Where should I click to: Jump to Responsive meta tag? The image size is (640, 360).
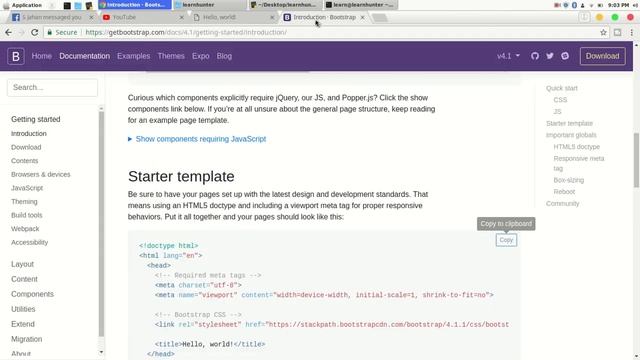tap(579, 163)
